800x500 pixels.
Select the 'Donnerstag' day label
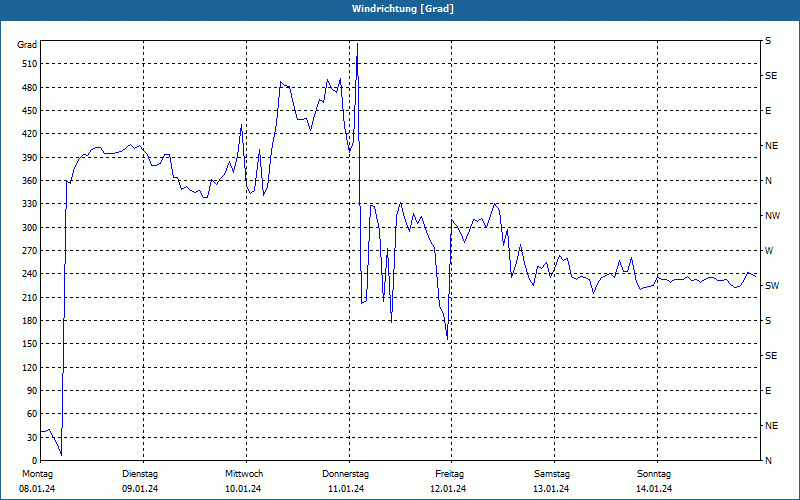[x=345, y=474]
